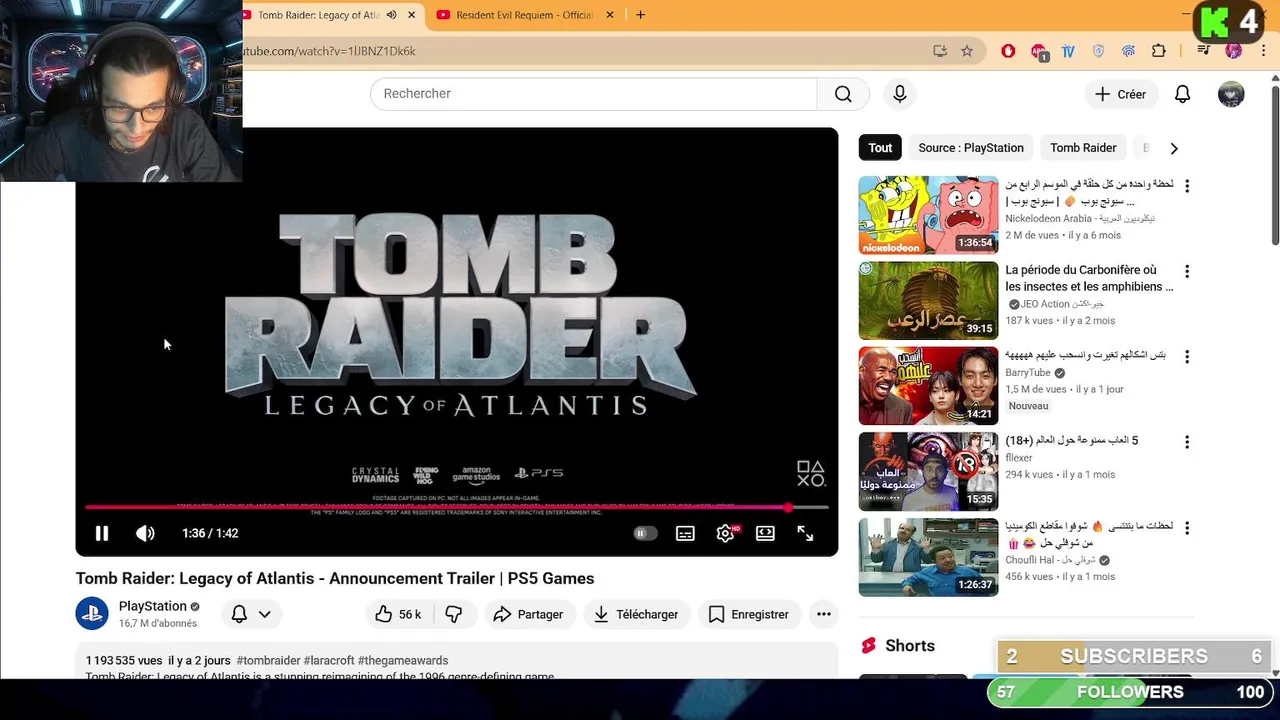Viewport: 1280px width, 720px height.
Task: Select the Tomb Raider filter chip
Action: click(1083, 148)
